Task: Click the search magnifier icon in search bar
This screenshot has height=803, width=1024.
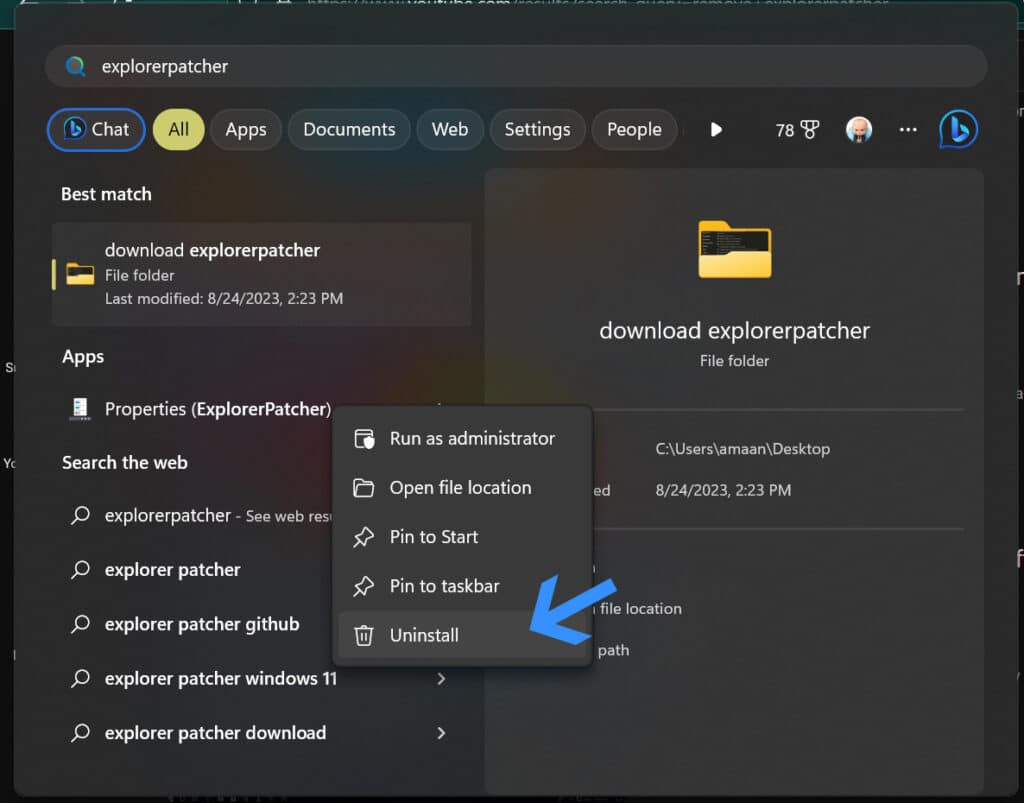Action: coord(75,66)
